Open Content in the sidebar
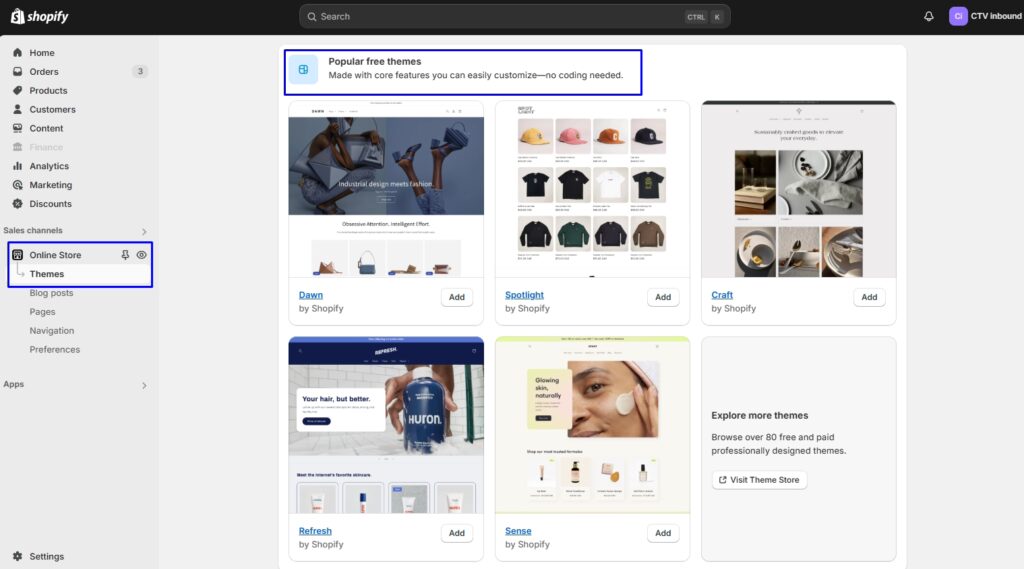 [46, 128]
